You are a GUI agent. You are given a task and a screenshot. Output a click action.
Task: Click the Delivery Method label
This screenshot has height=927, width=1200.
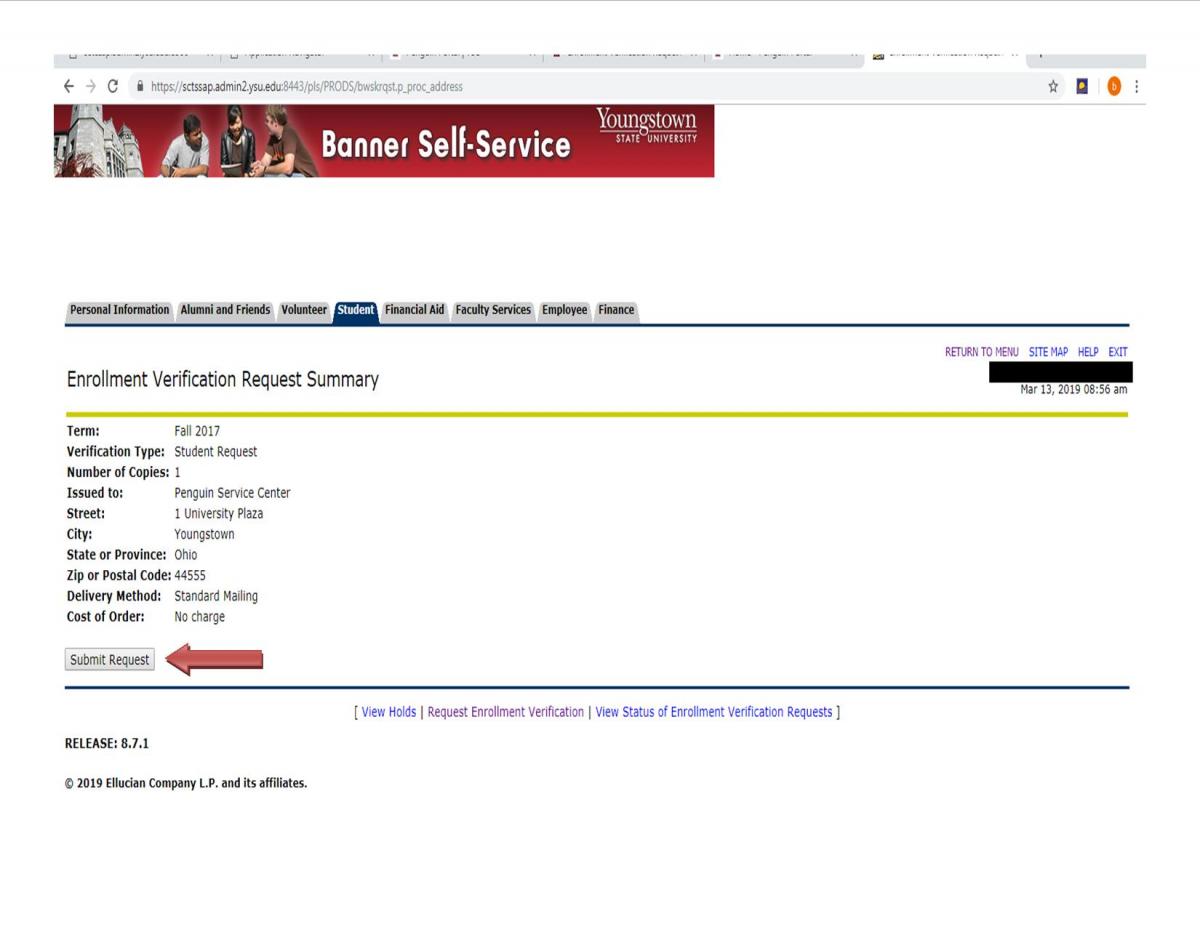(116, 596)
